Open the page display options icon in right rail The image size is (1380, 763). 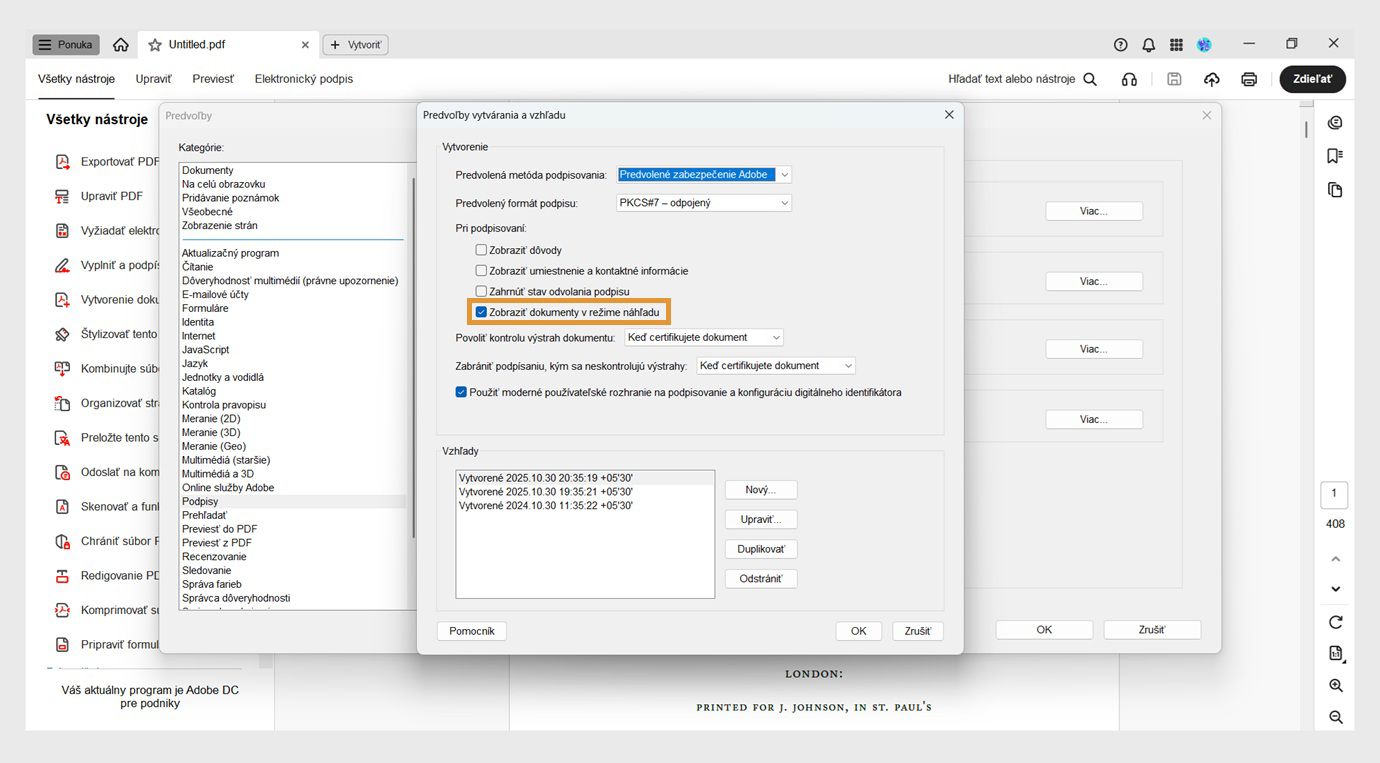point(1335,654)
